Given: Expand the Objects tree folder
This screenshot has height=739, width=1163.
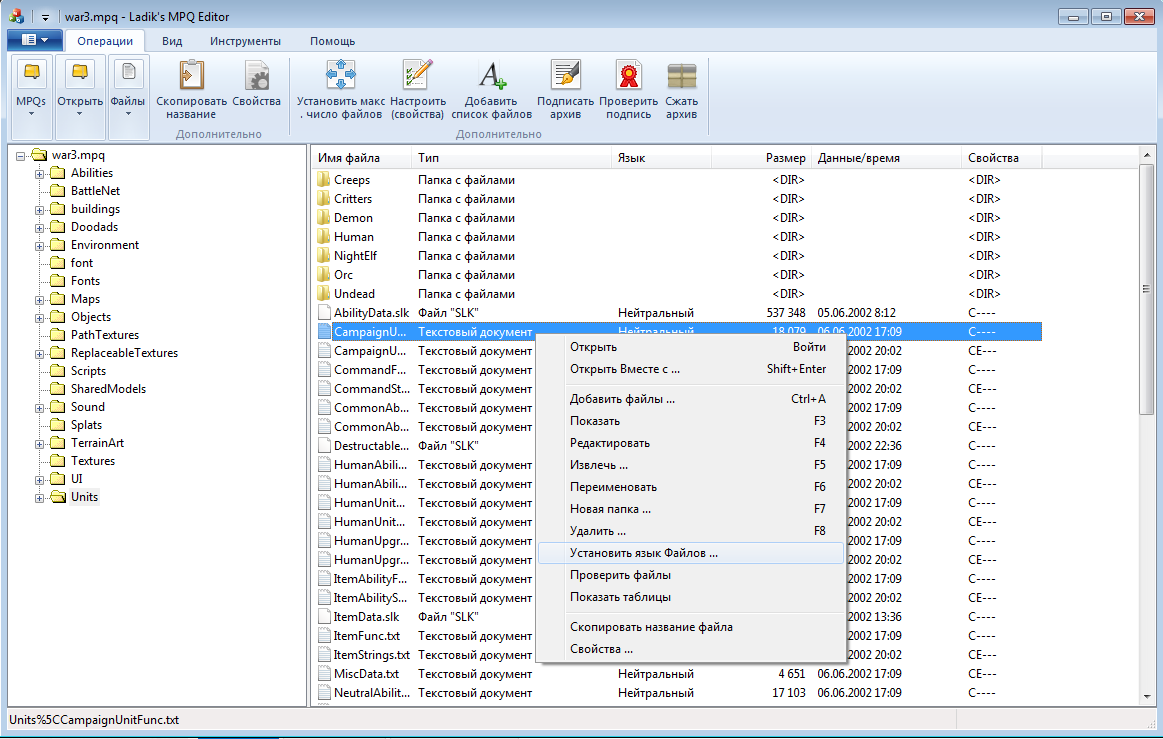Looking at the screenshot, I should [39, 318].
